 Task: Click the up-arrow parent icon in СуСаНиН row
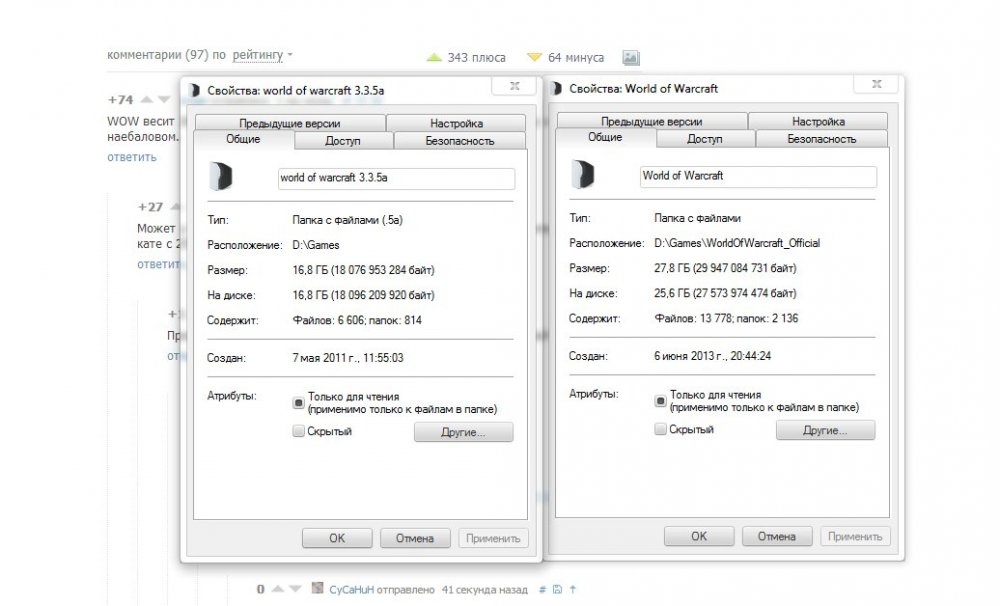572,589
